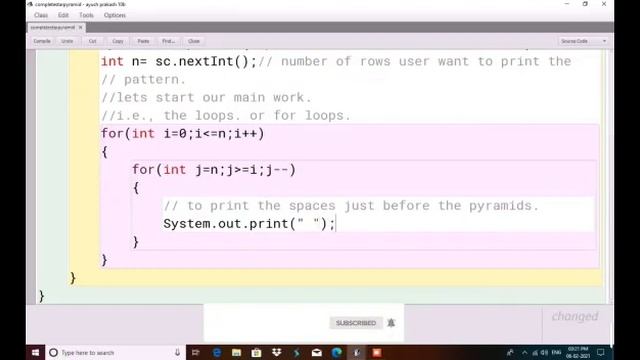Click the '//lets start our main work.' comment

click(x=206, y=98)
